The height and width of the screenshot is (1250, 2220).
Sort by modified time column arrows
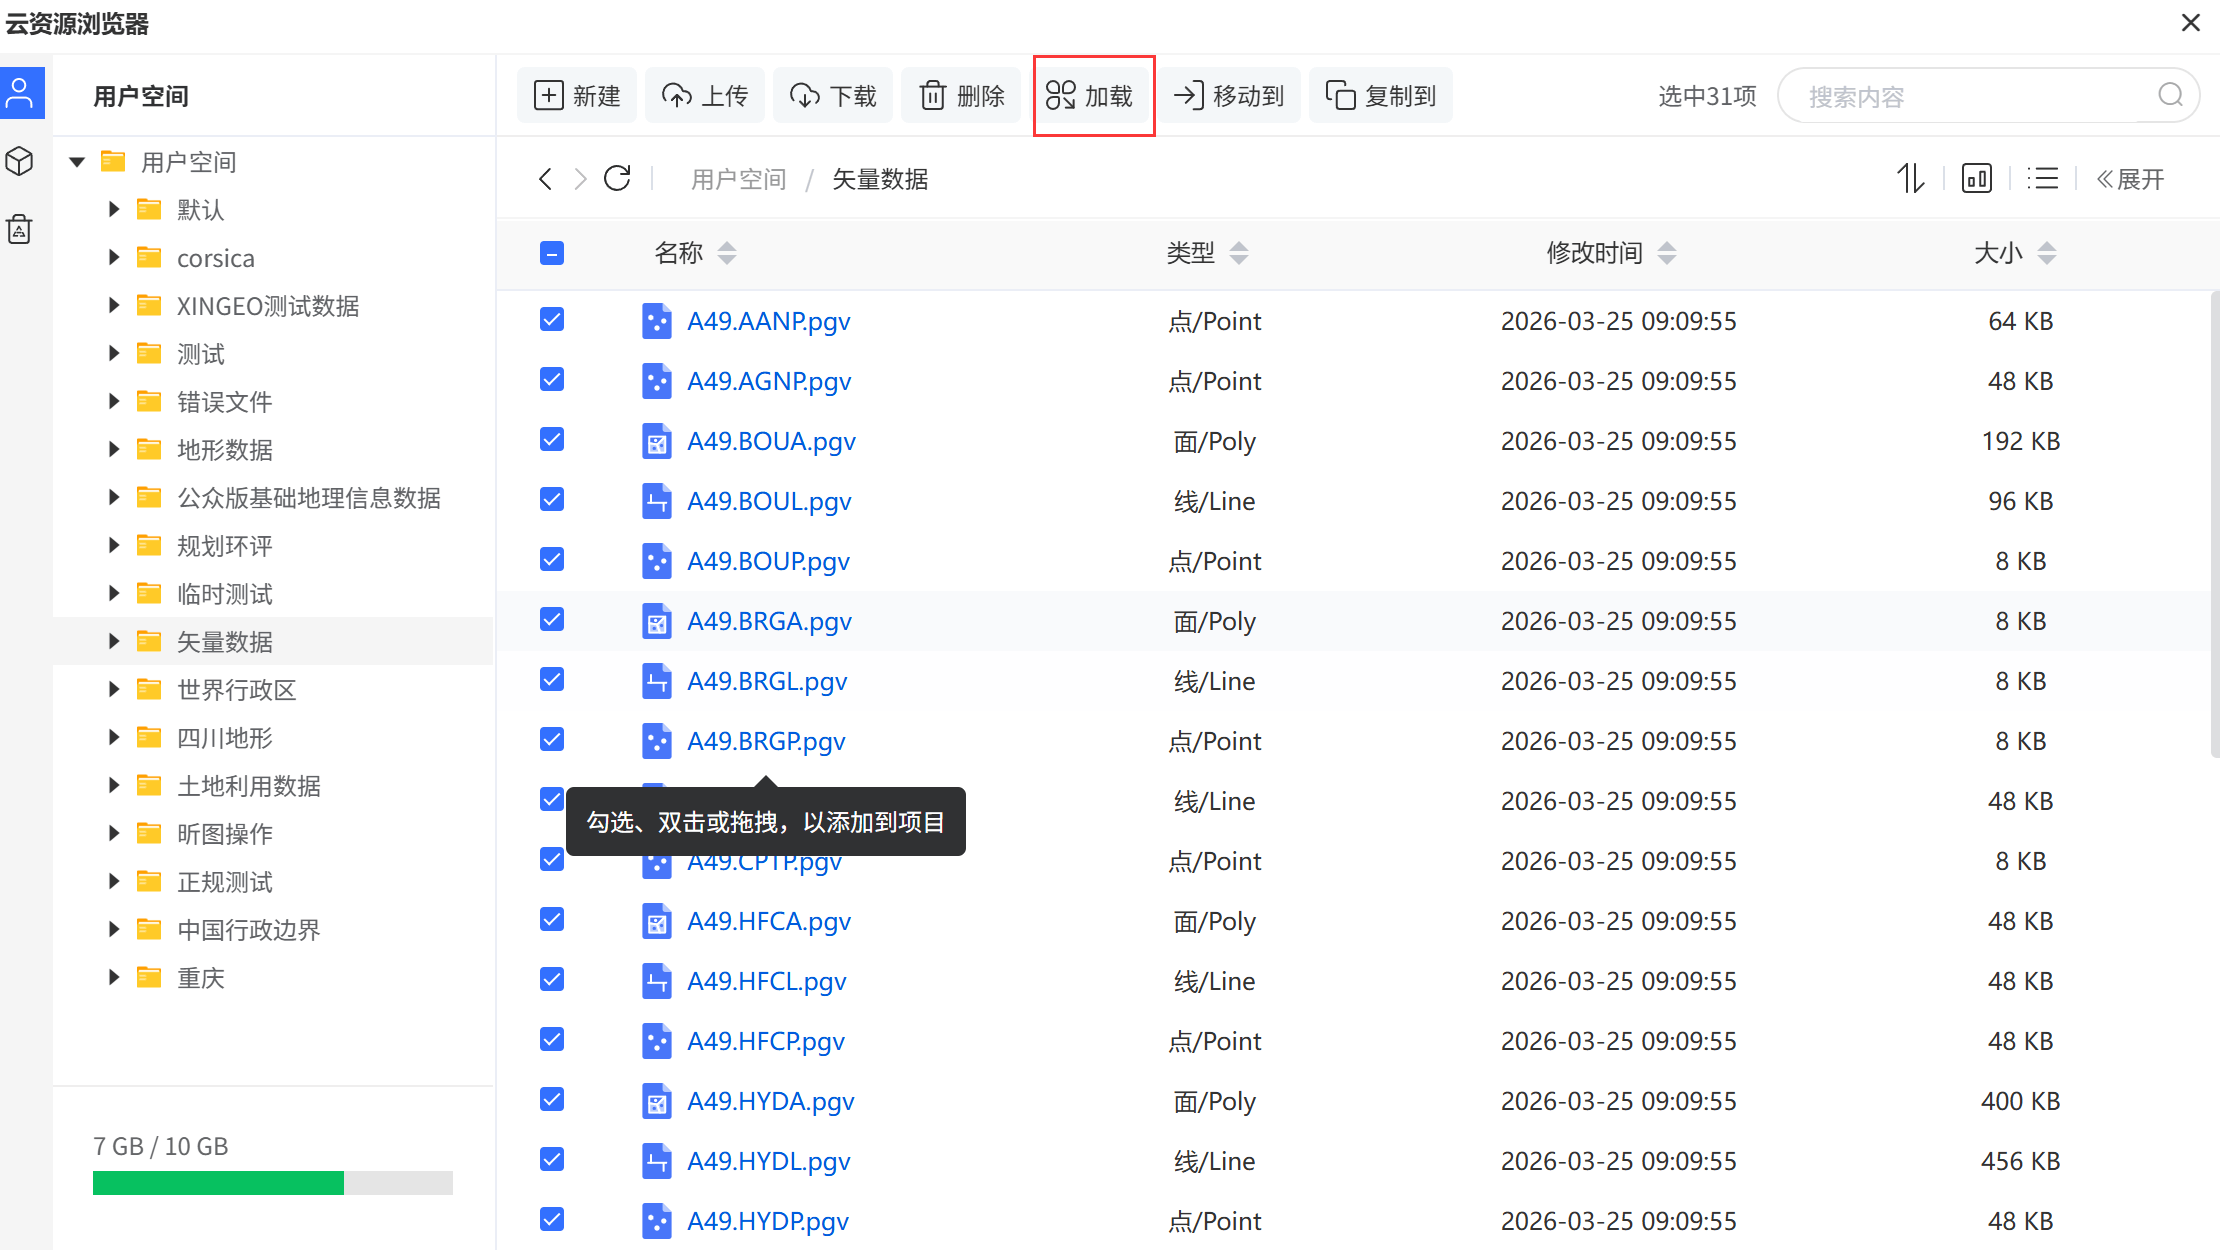pos(1667,253)
